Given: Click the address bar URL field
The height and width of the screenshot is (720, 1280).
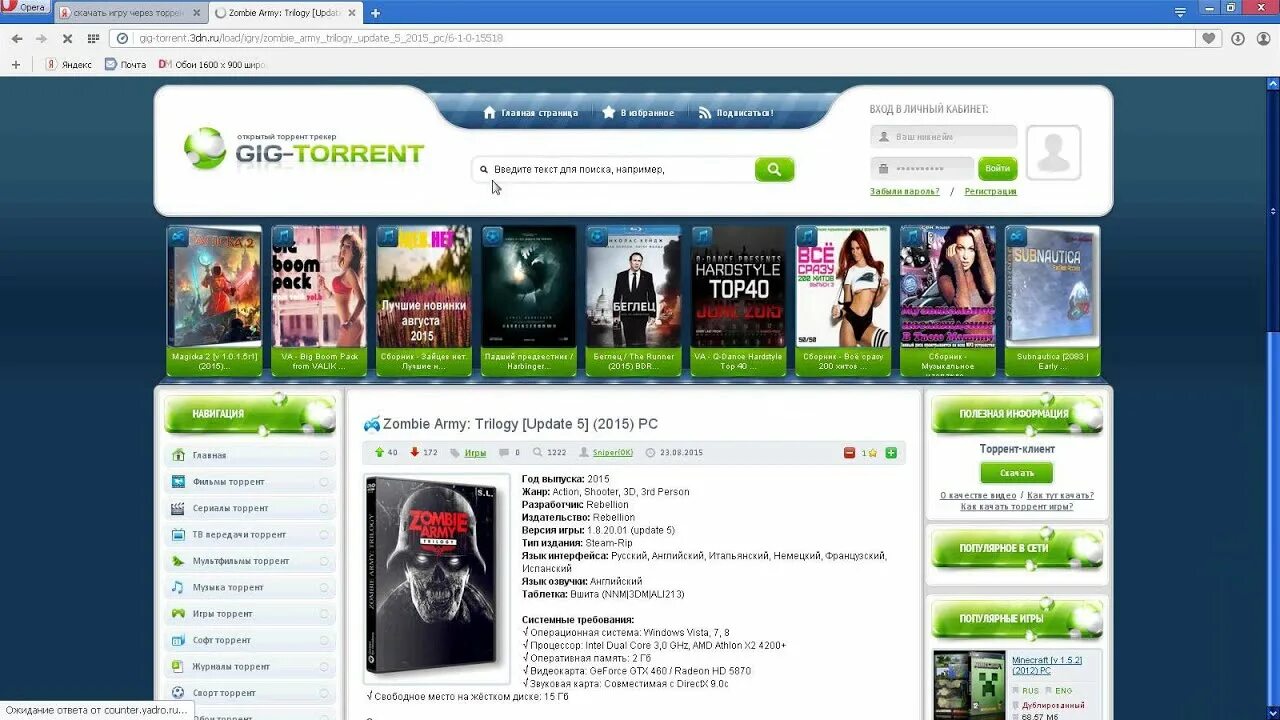Looking at the screenshot, I should [653, 38].
